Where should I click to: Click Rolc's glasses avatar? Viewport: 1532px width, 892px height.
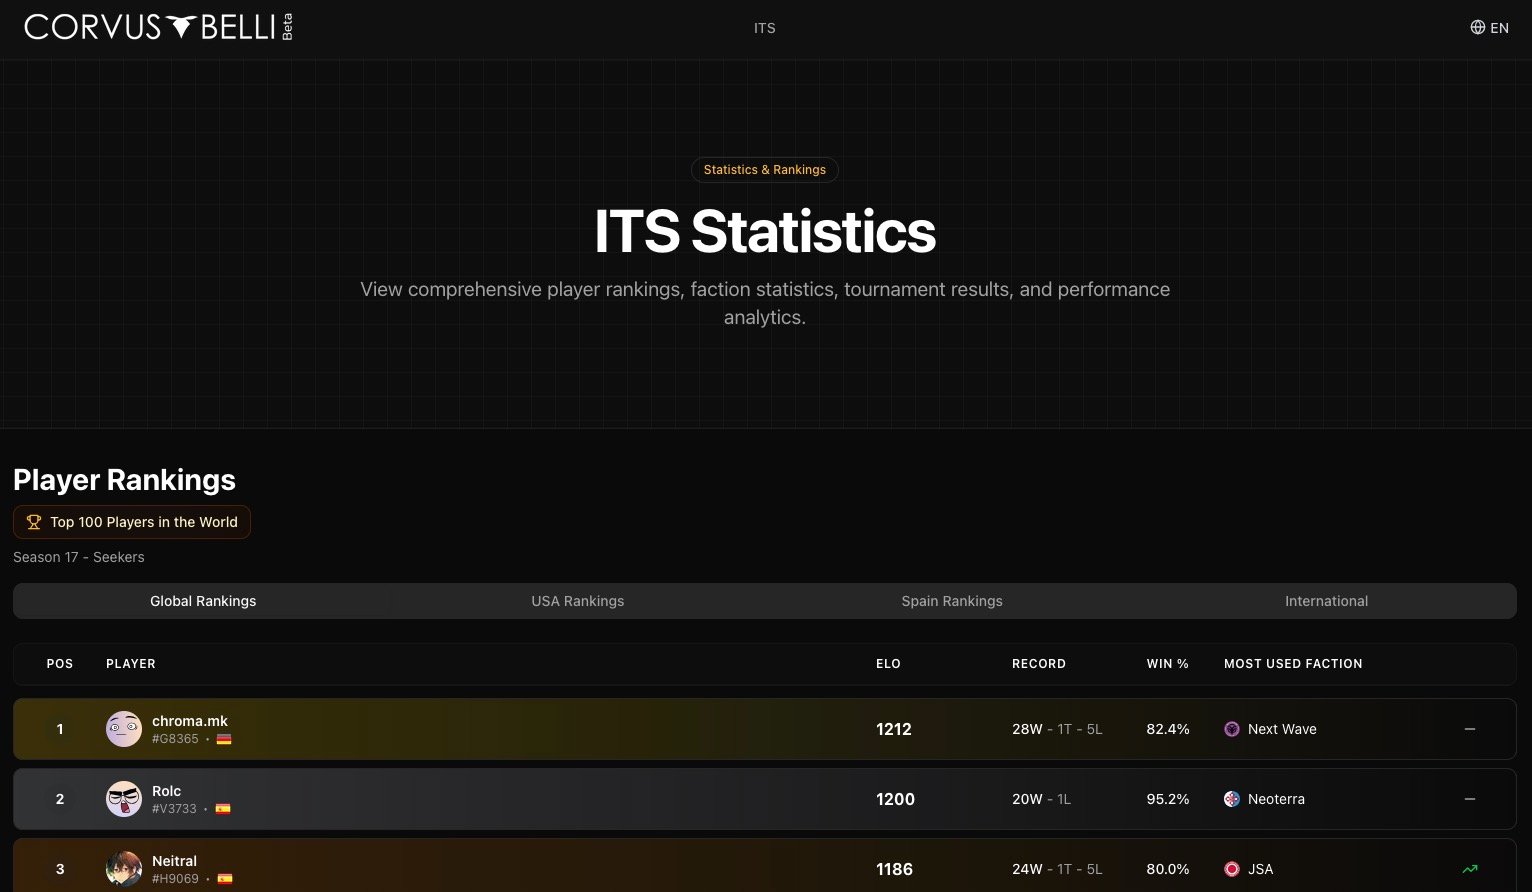124,799
